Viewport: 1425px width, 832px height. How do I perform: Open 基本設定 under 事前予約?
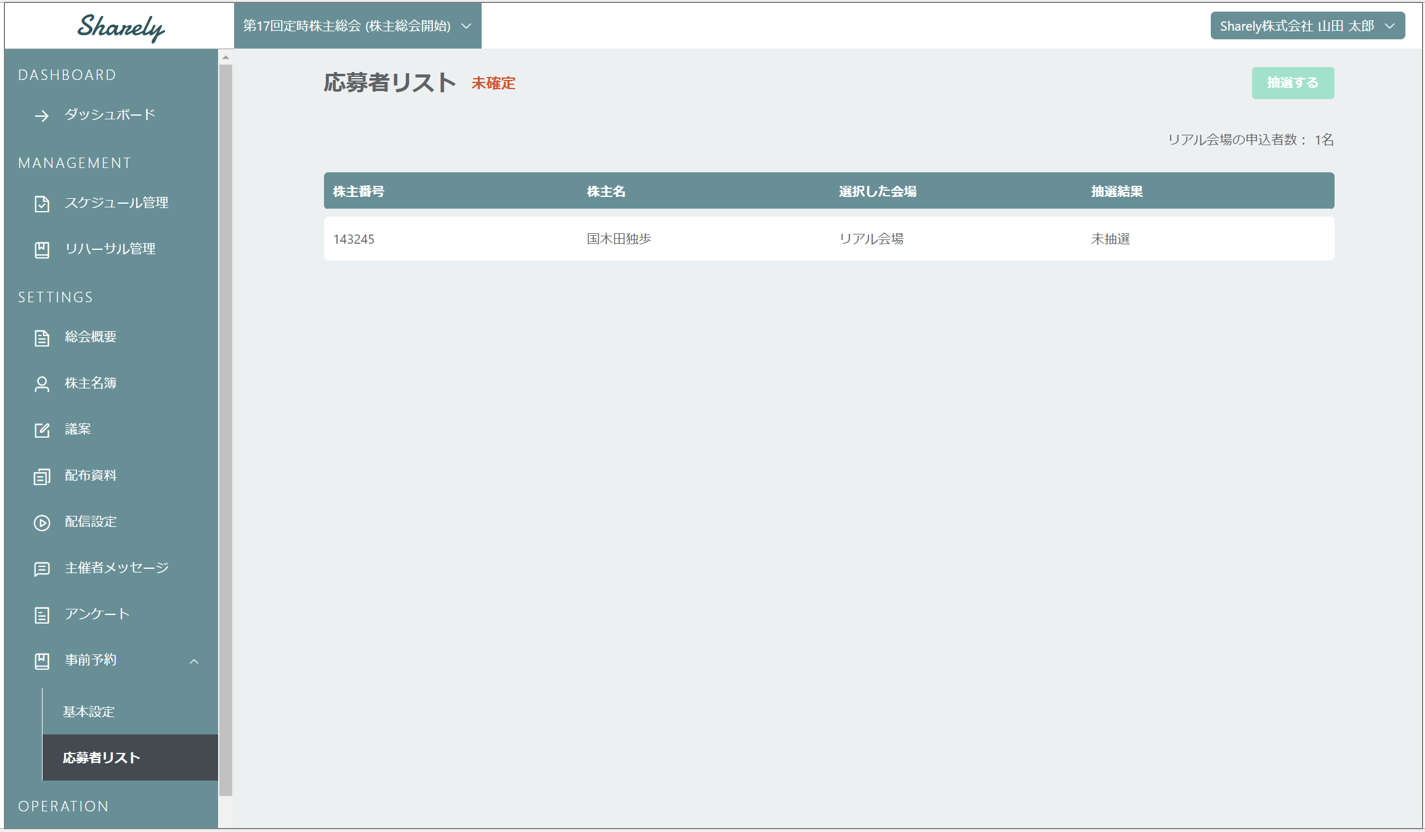(x=89, y=712)
